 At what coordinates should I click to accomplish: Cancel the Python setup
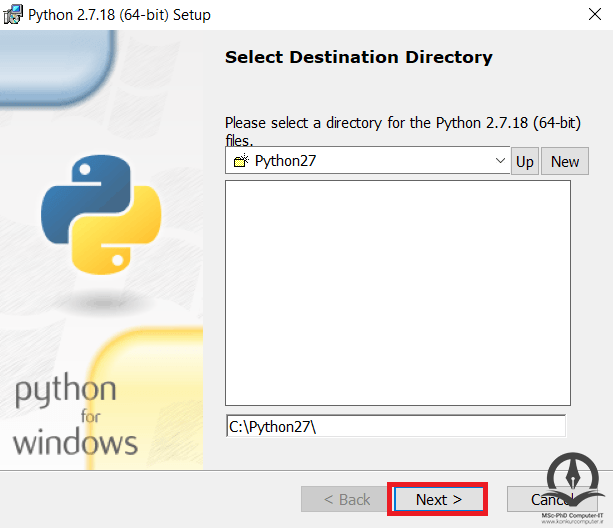pos(552,499)
